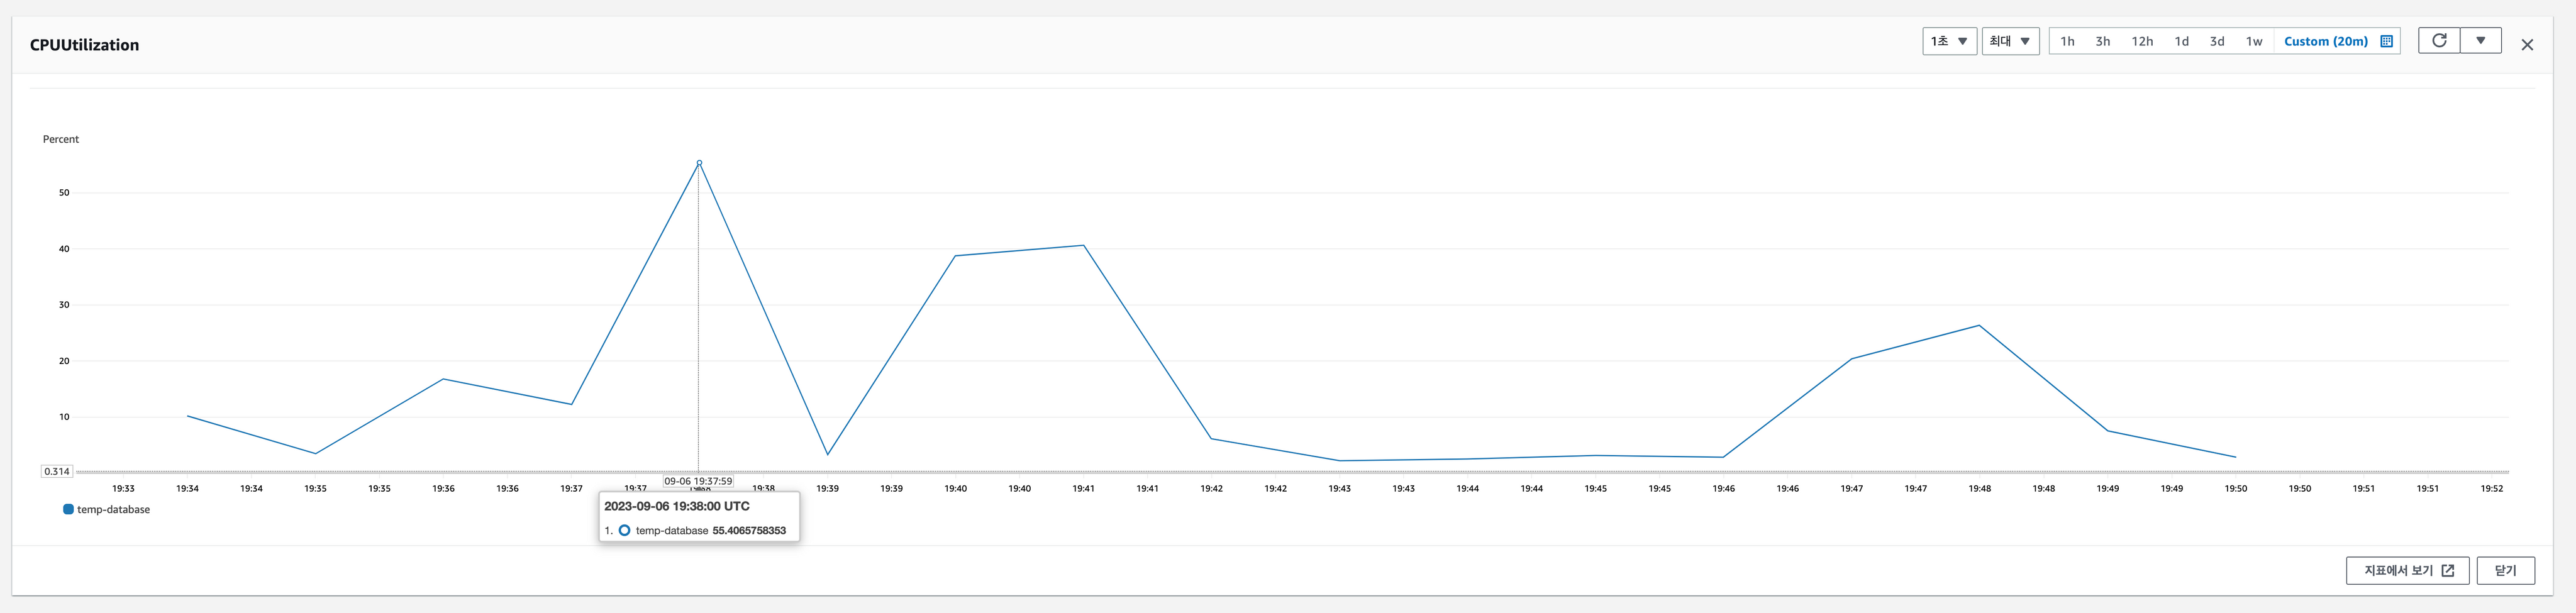
Task: Select the 3h time range
Action: tap(2103, 42)
